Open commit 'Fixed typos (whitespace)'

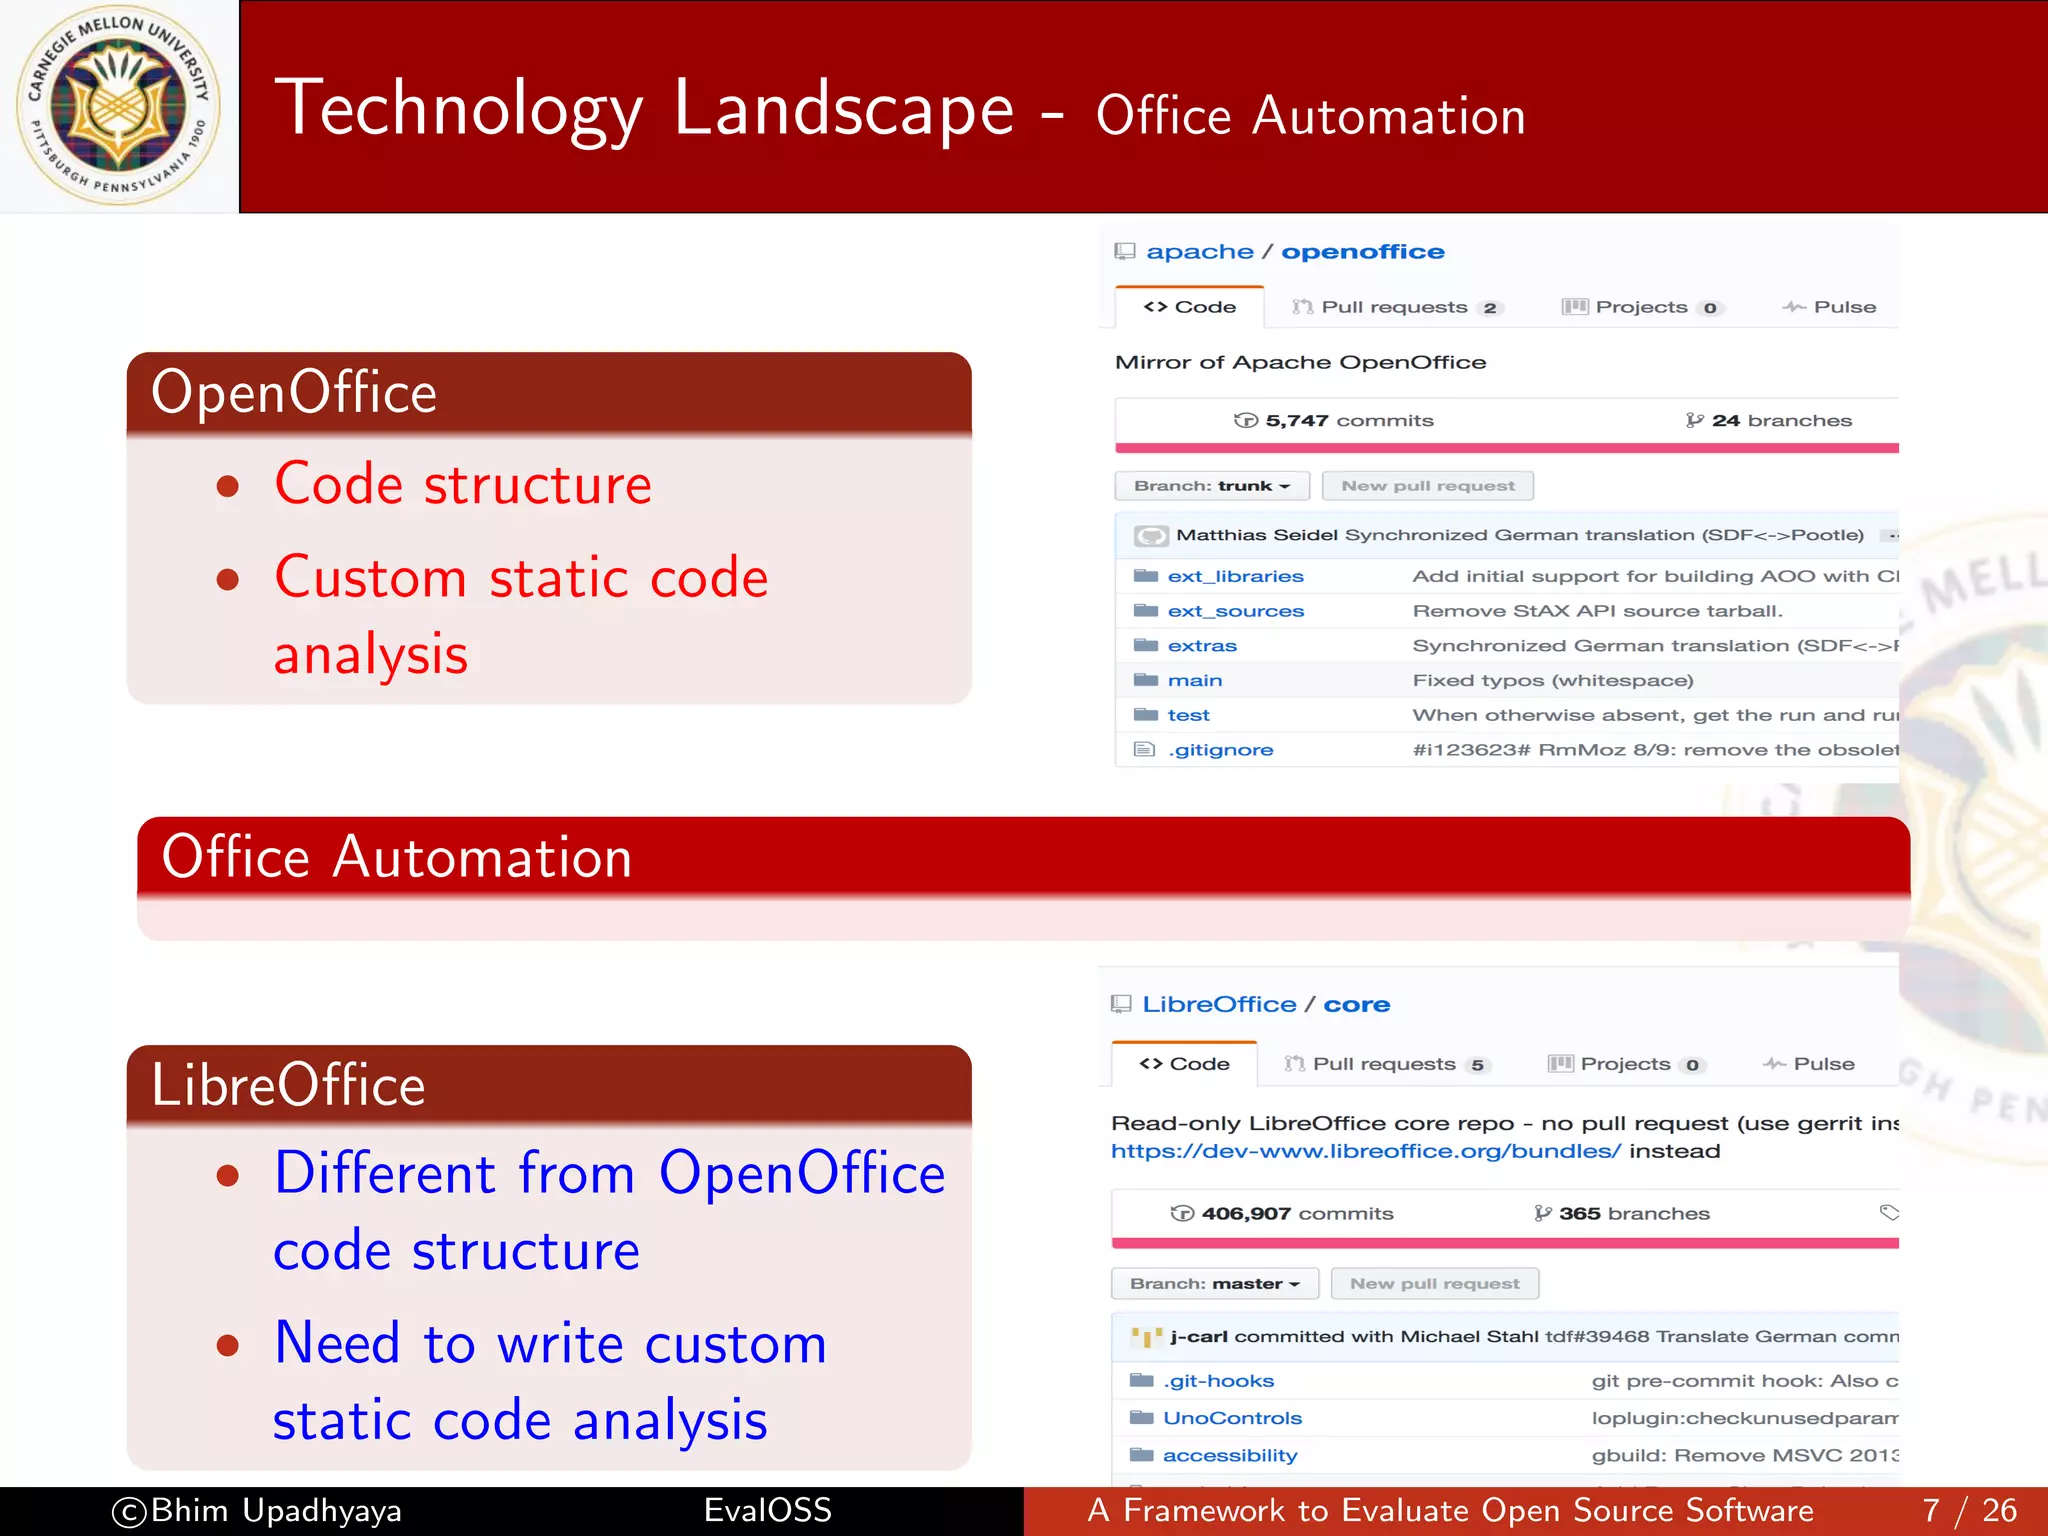[1553, 681]
